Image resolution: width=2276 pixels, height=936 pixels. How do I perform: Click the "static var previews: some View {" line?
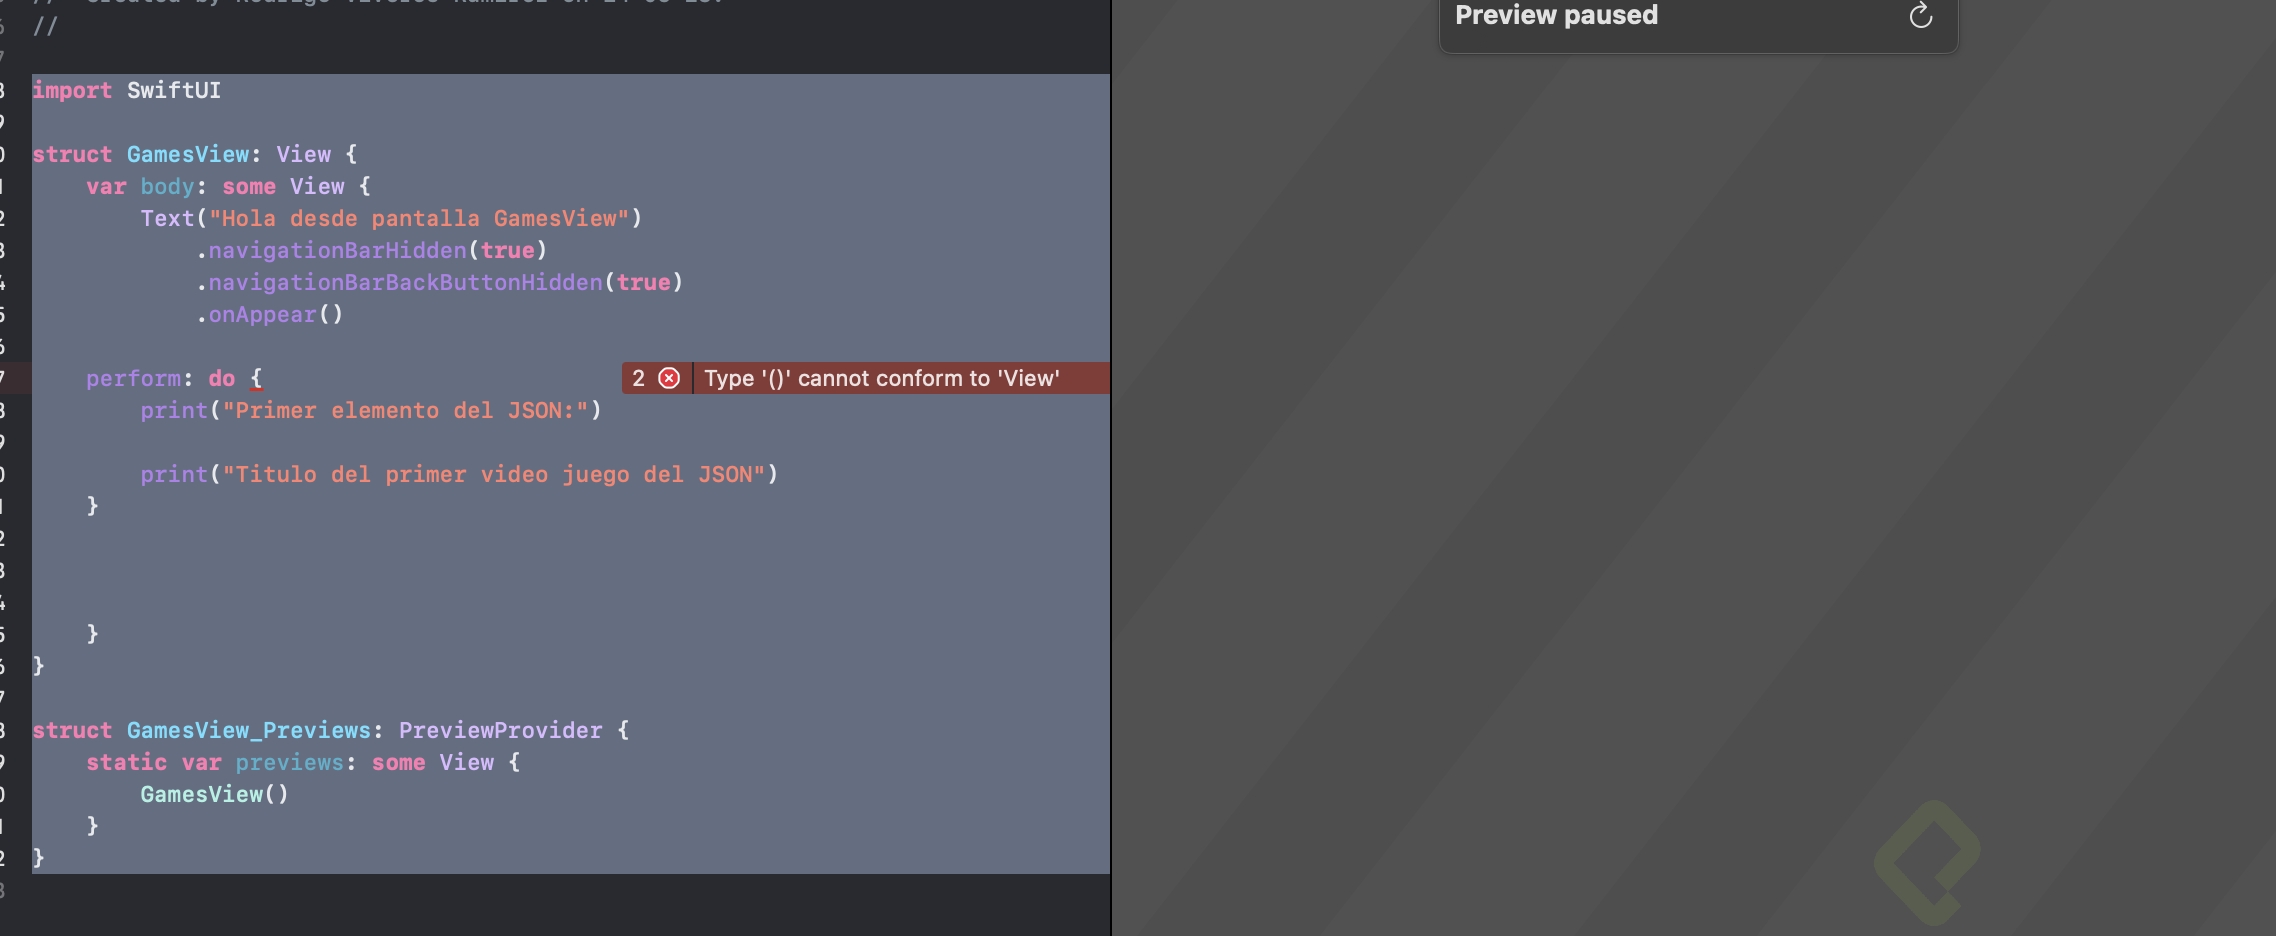click(303, 762)
